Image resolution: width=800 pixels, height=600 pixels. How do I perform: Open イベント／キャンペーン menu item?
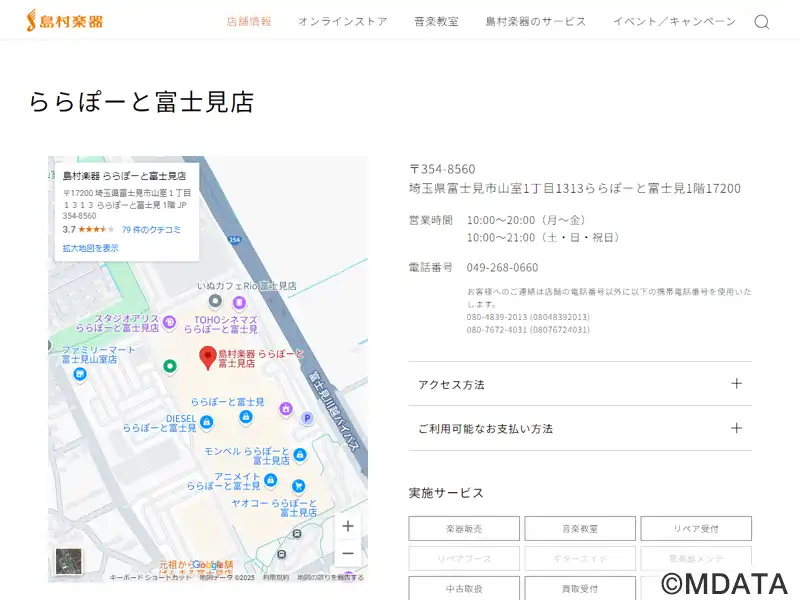tap(674, 21)
